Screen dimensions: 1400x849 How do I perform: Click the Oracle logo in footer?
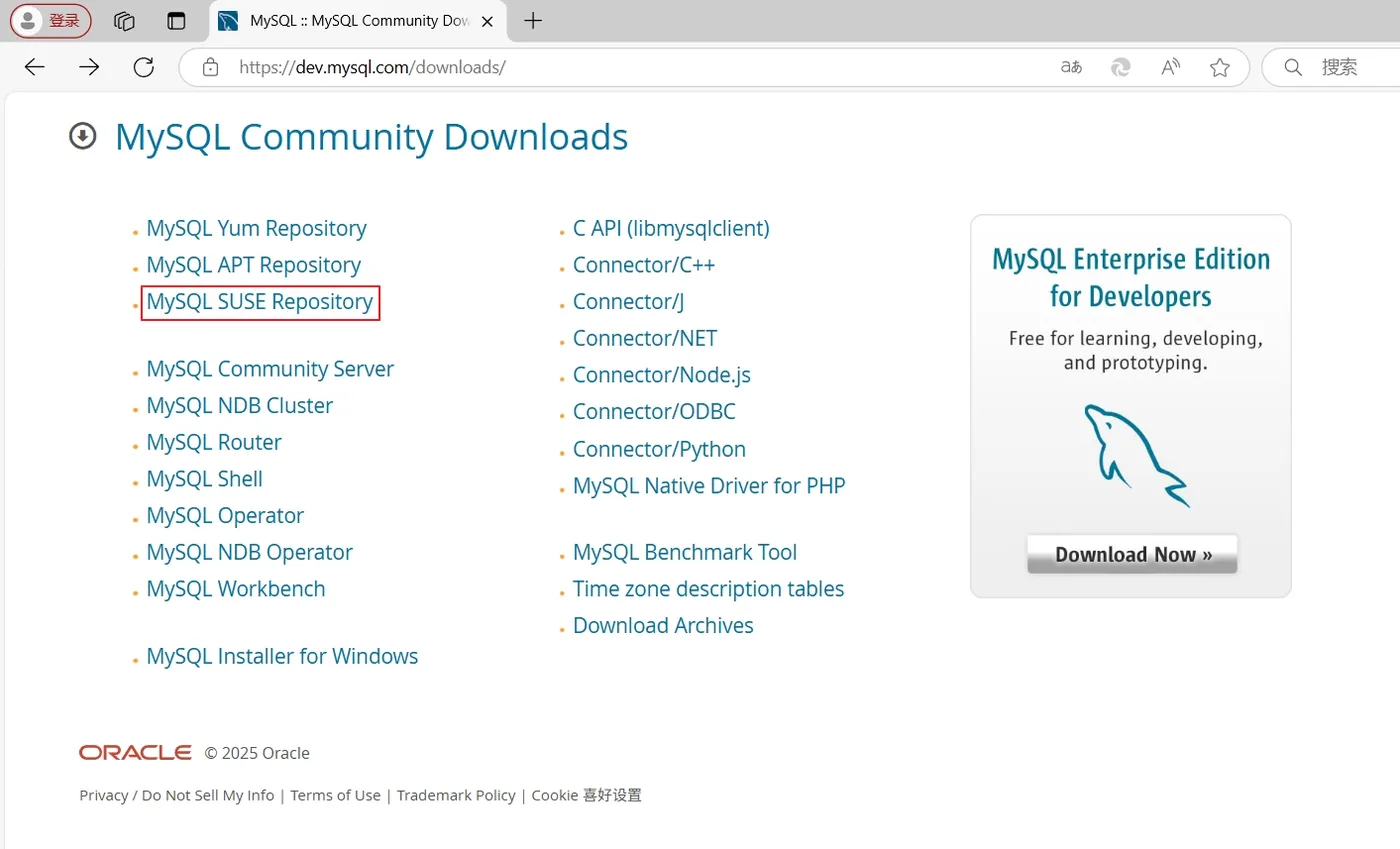[136, 753]
